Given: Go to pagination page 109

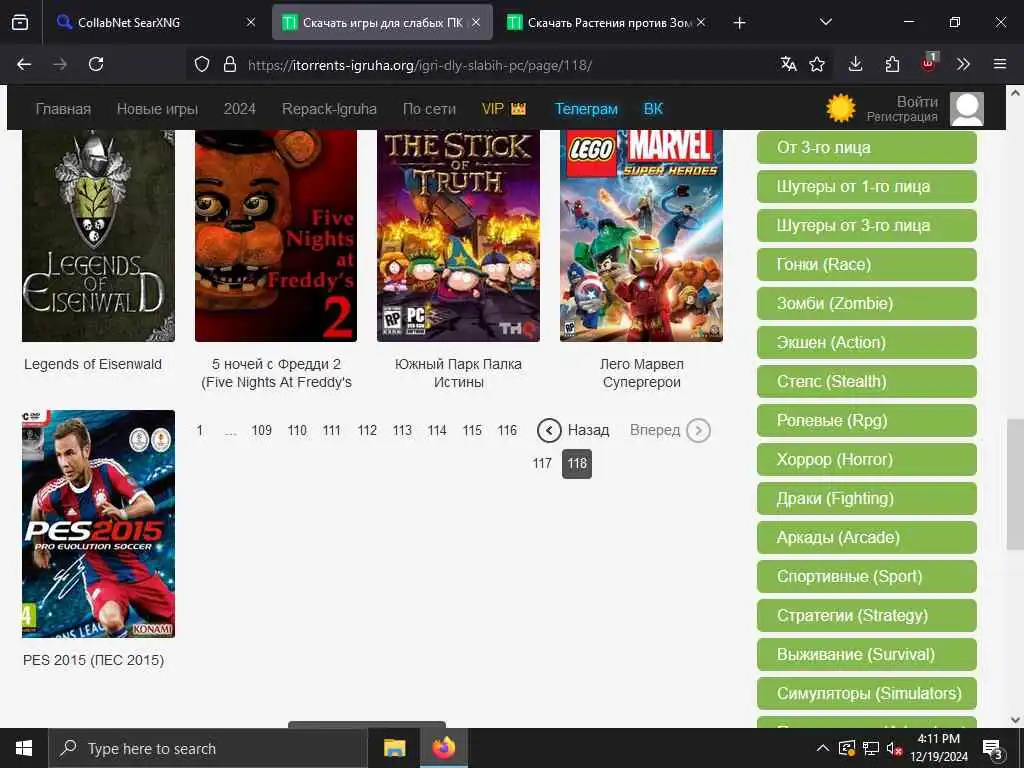Looking at the screenshot, I should pos(261,430).
